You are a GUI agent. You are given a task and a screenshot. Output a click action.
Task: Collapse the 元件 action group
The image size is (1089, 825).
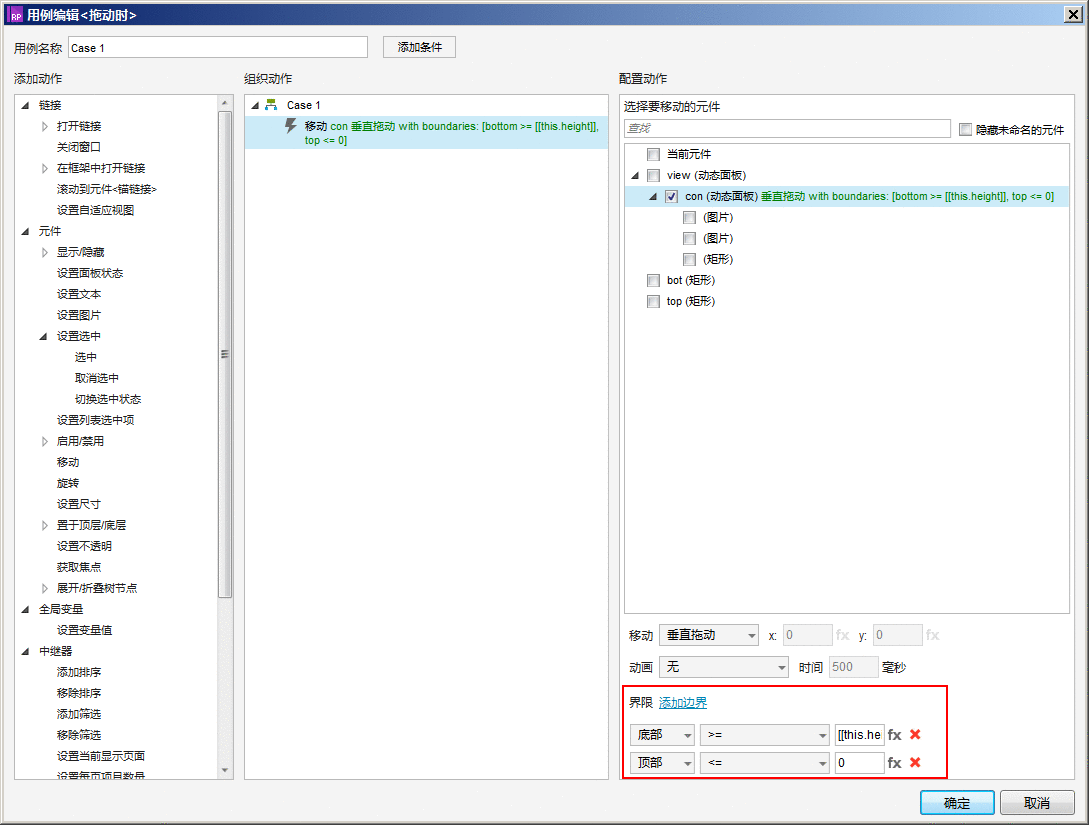tap(25, 231)
